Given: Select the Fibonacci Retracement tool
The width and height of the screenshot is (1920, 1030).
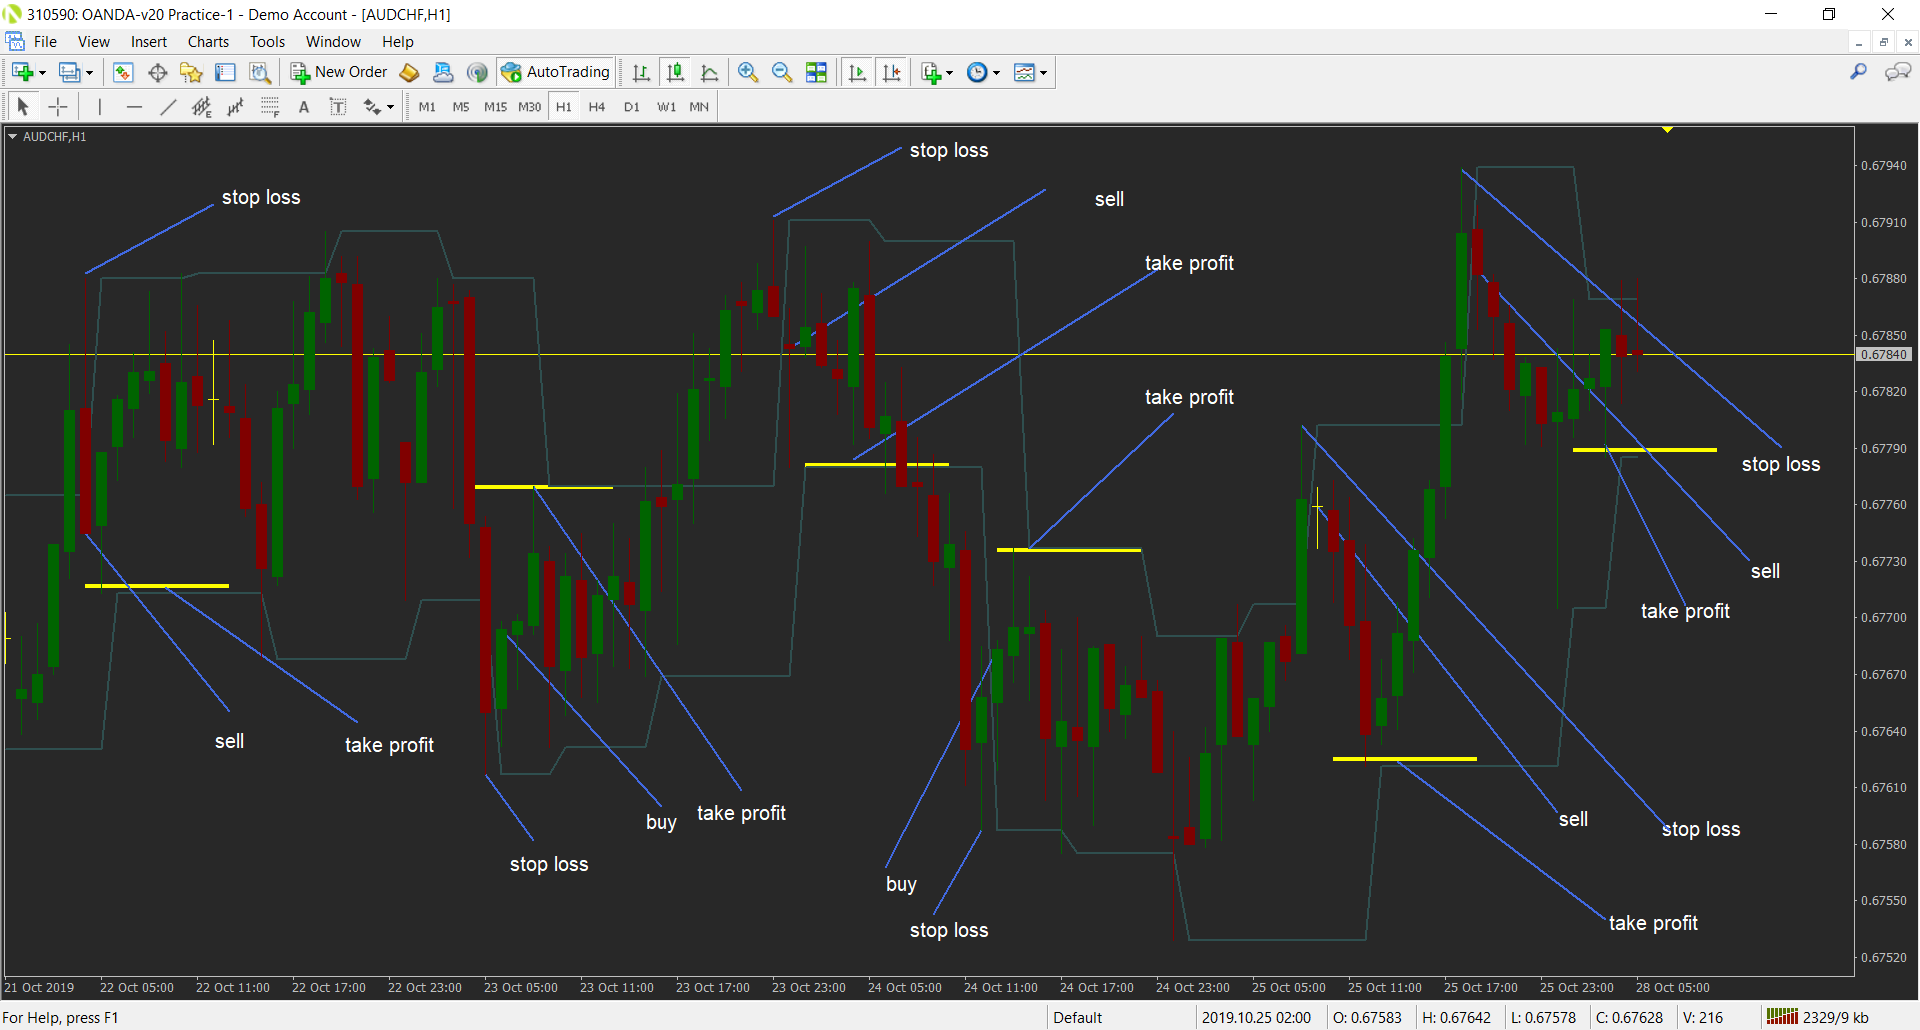Looking at the screenshot, I should pos(270,107).
